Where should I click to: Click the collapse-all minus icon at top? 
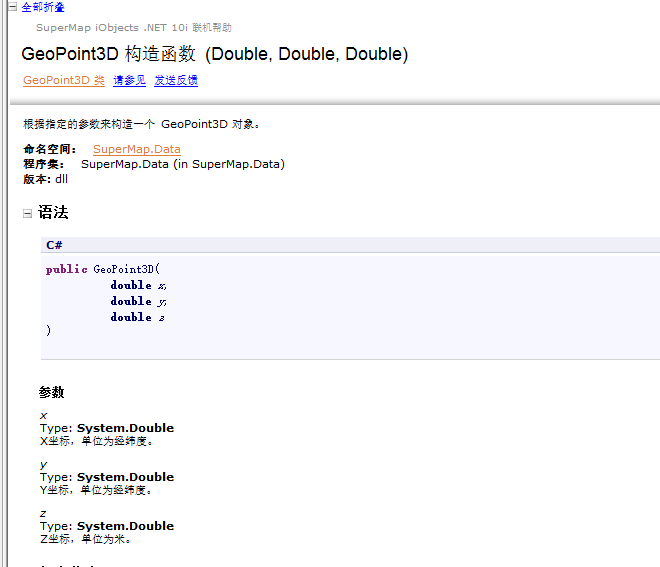click(13, 7)
